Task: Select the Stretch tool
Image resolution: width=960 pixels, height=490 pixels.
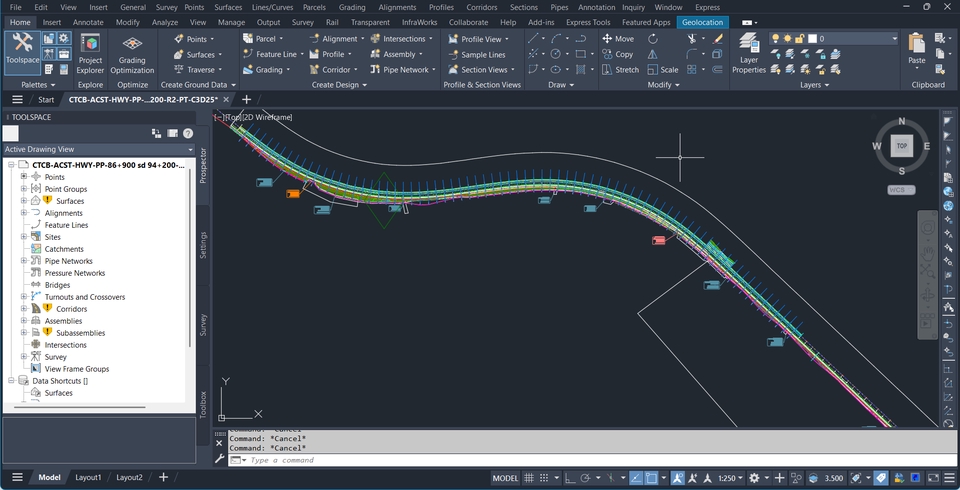Action: pos(619,70)
